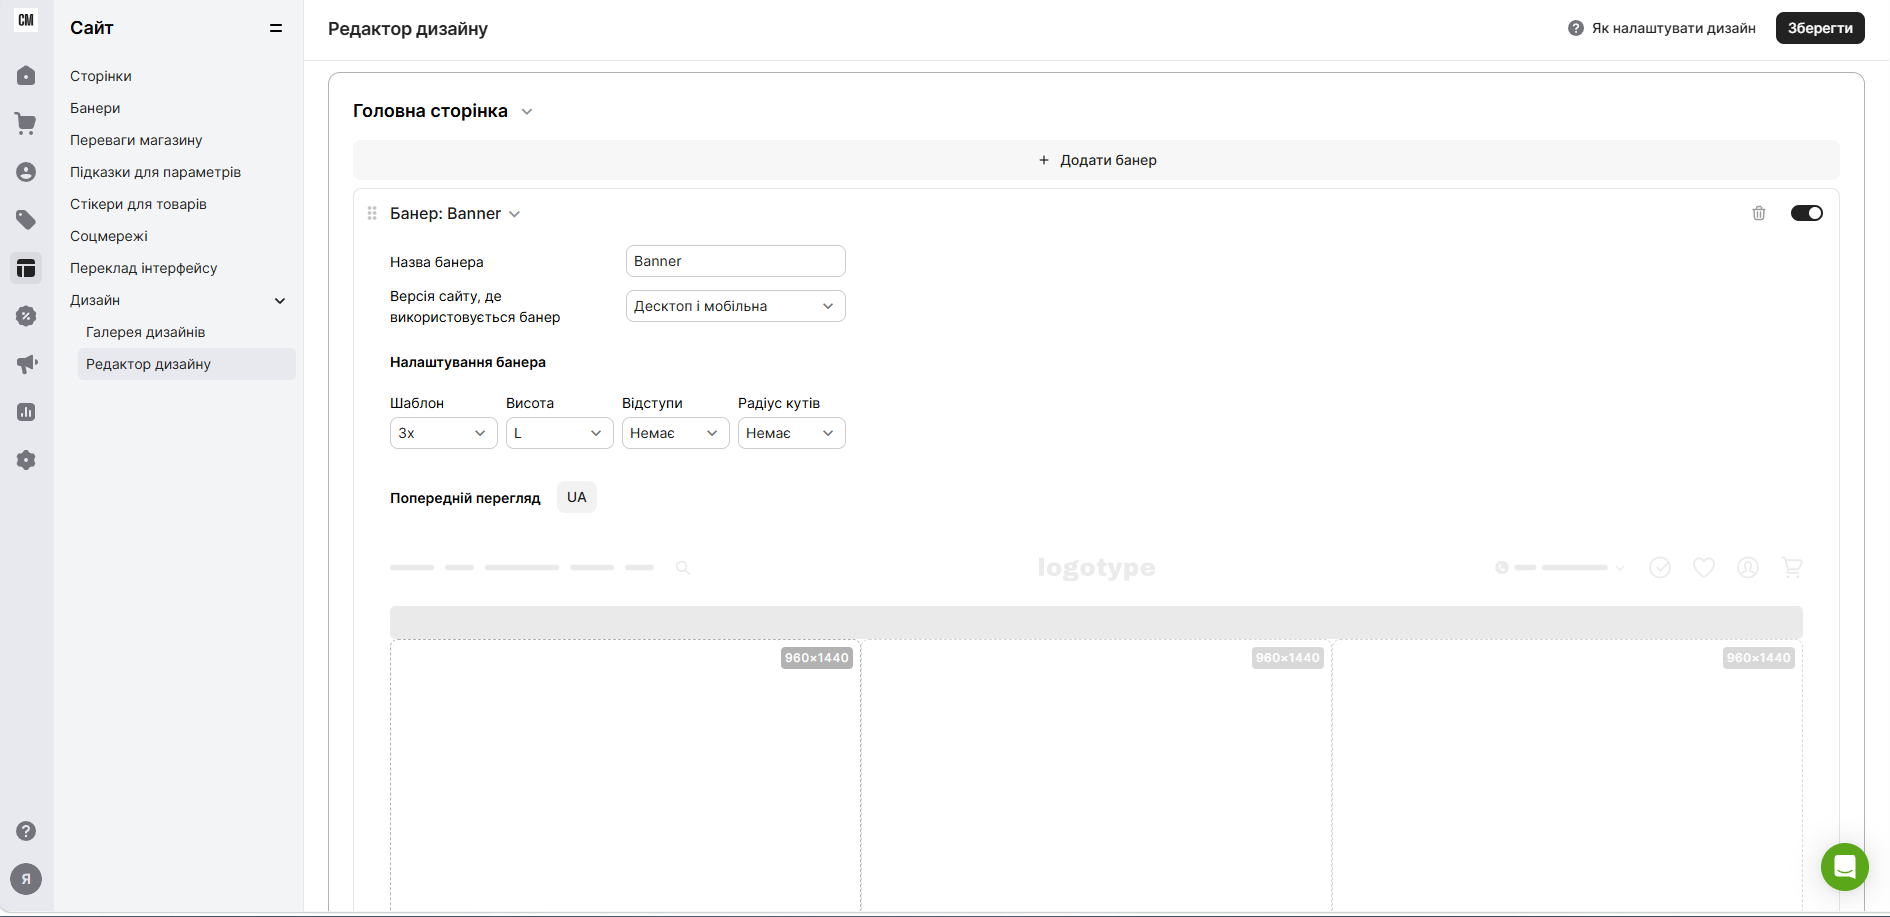Go to Сторінки menu item
The image size is (1890, 917).
click(x=101, y=76)
